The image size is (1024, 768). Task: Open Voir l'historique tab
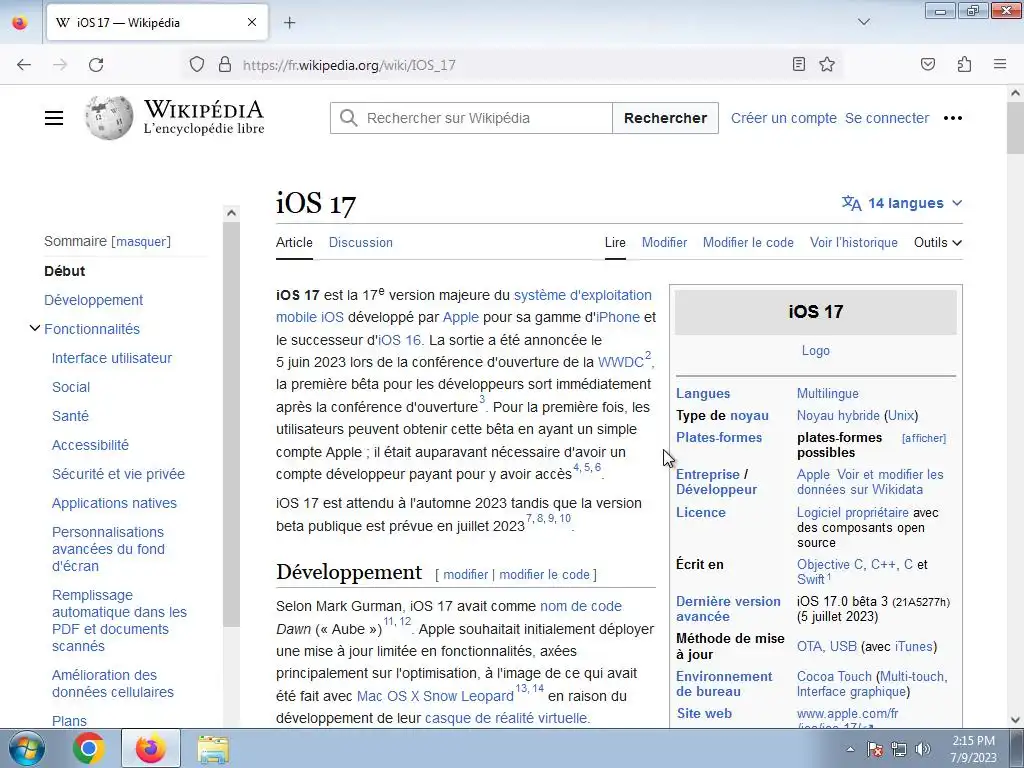tap(854, 242)
